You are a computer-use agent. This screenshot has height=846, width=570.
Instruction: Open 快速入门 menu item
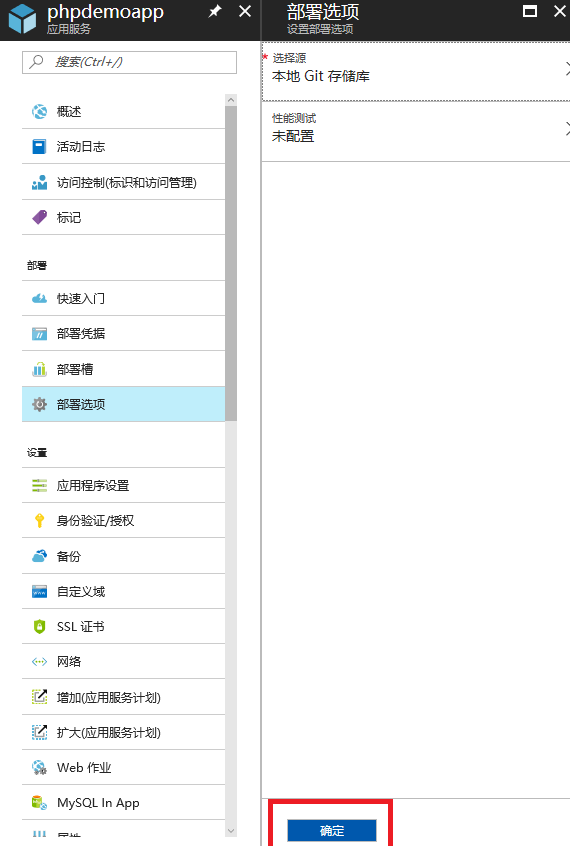coord(124,298)
